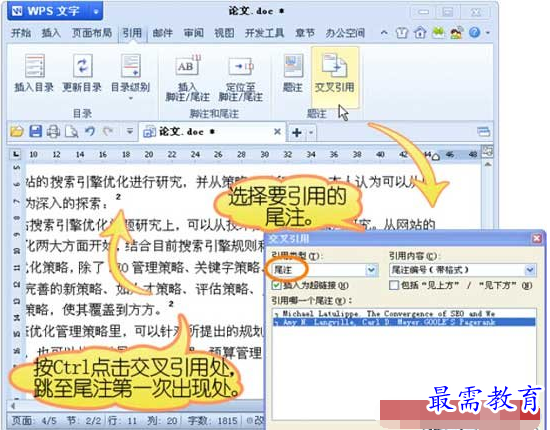The height and width of the screenshot is (430, 550).
Task: Switch to the 办公空间 (Office Space) tab
Action: 345,33
